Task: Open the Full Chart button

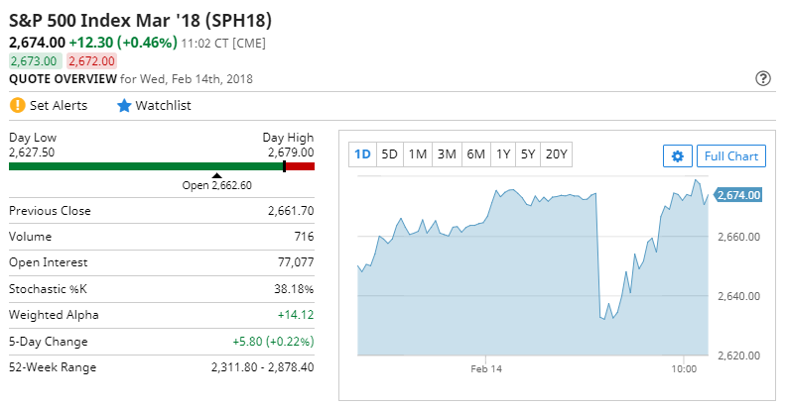Action: pos(731,156)
